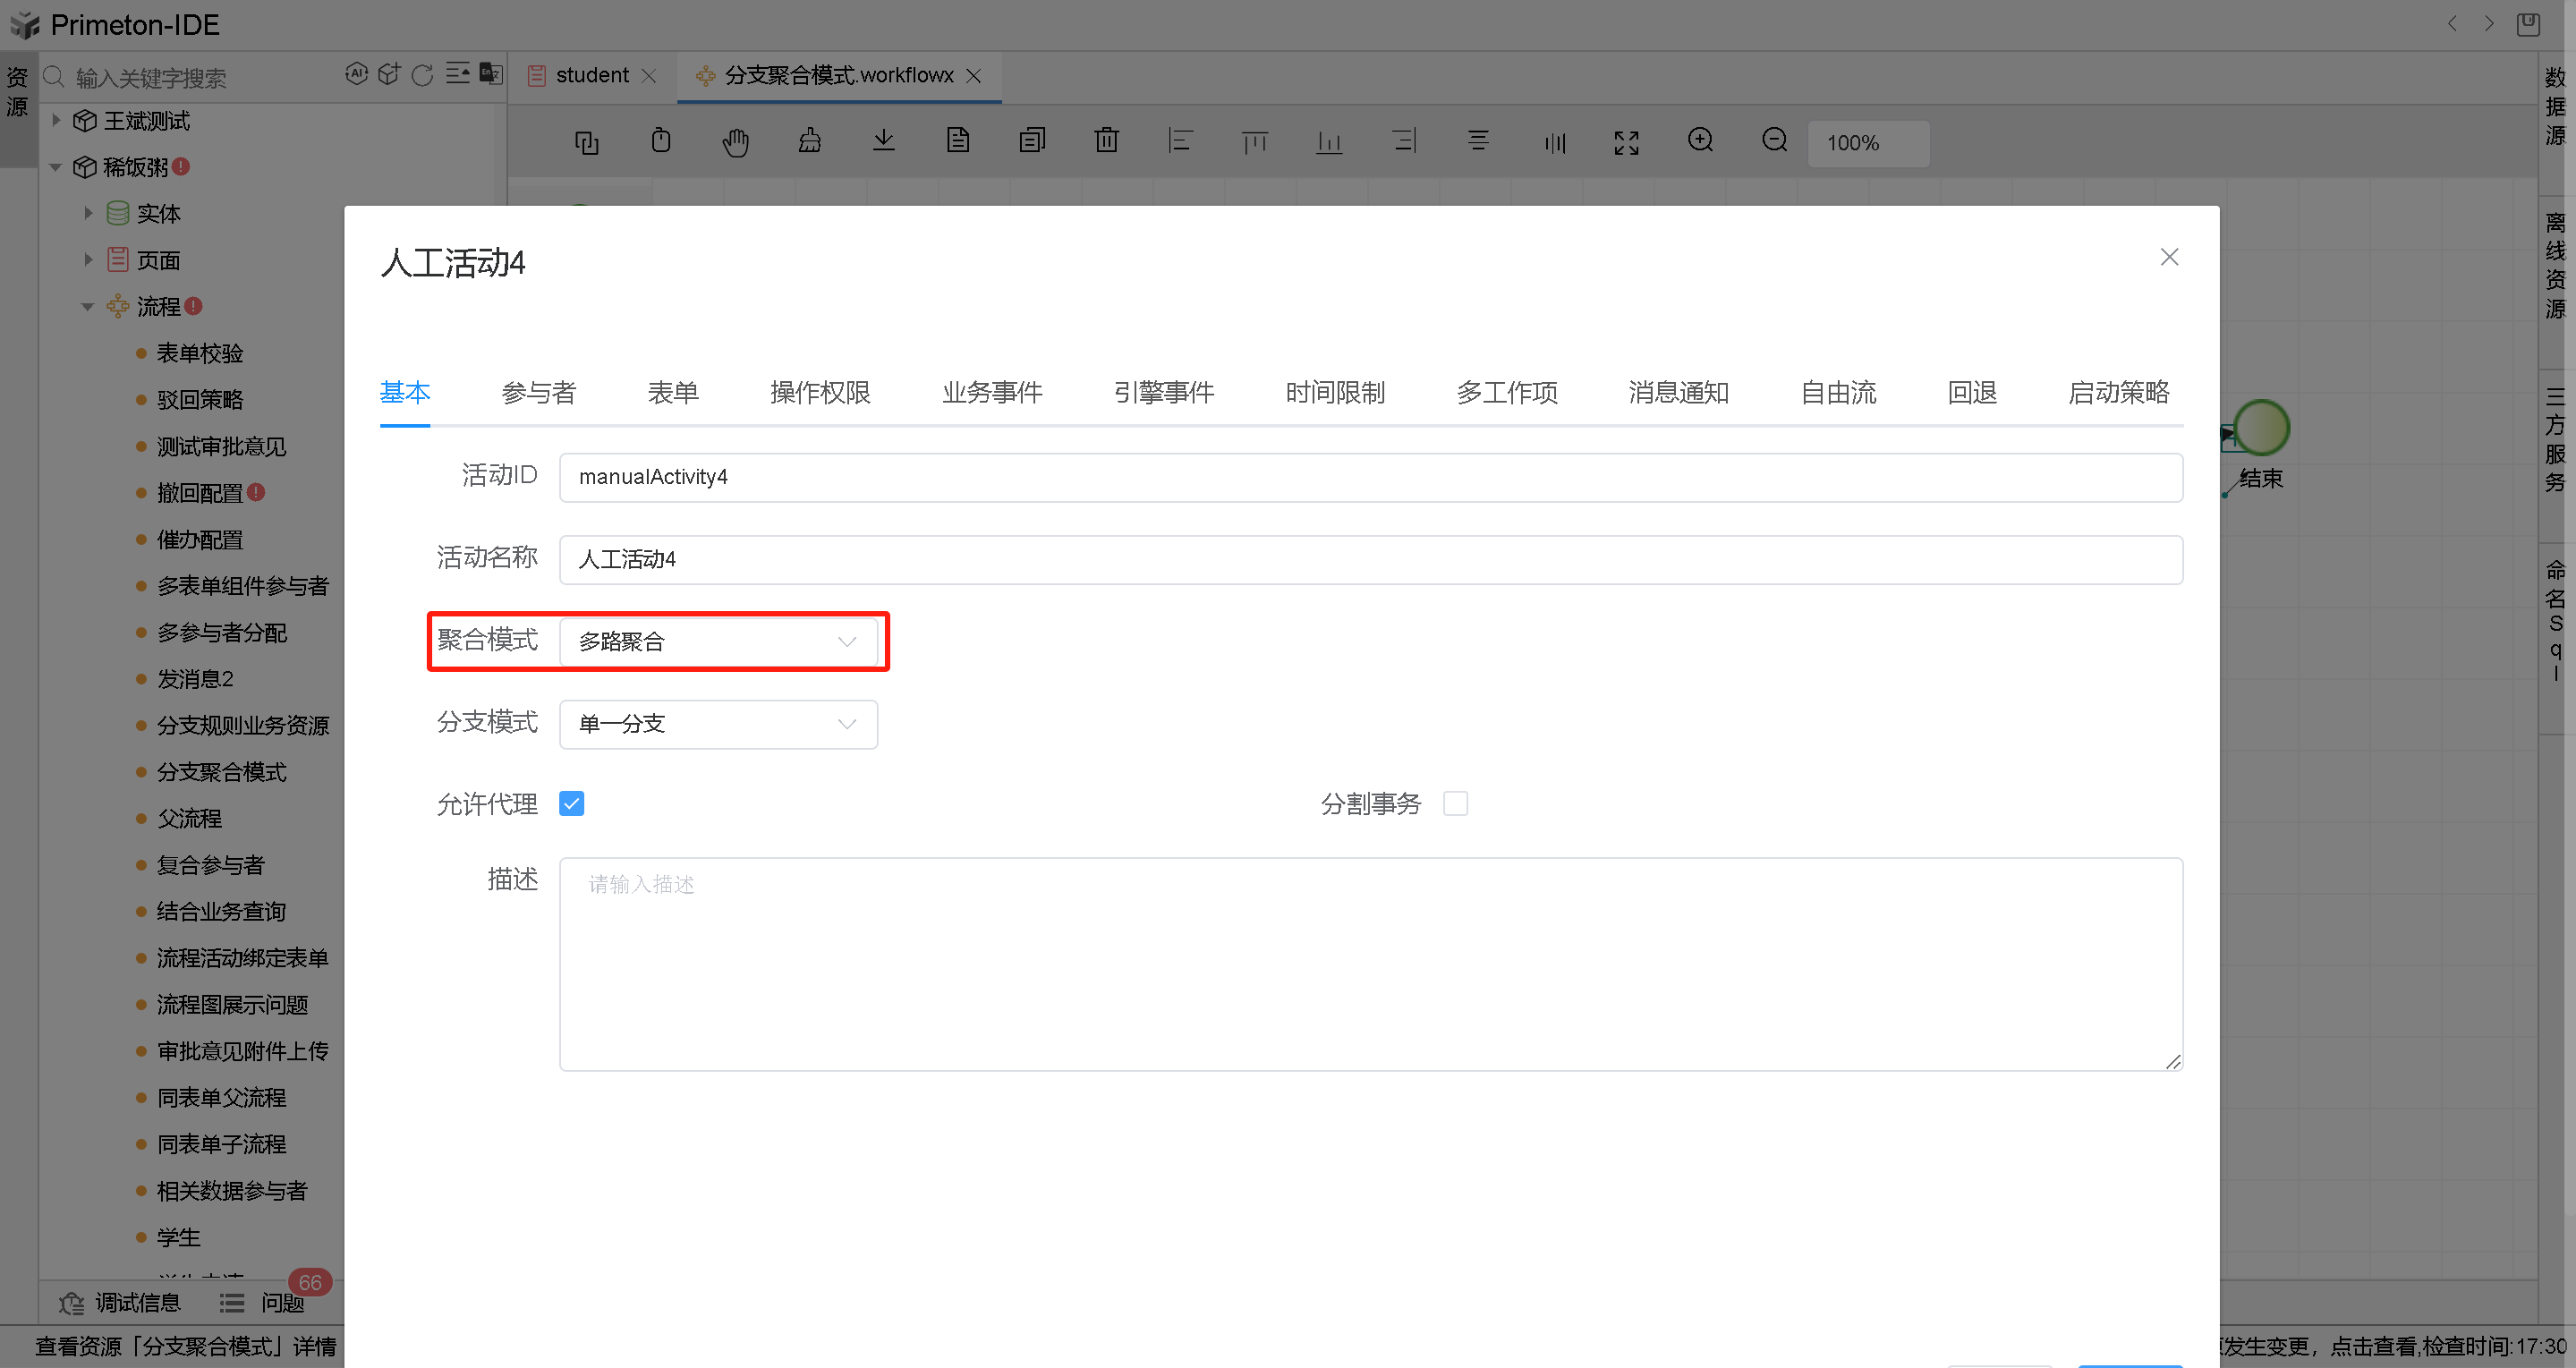Screen dimensions: 2576x1368
Task: Switch to the 时间限制 tab
Action: [1335, 393]
